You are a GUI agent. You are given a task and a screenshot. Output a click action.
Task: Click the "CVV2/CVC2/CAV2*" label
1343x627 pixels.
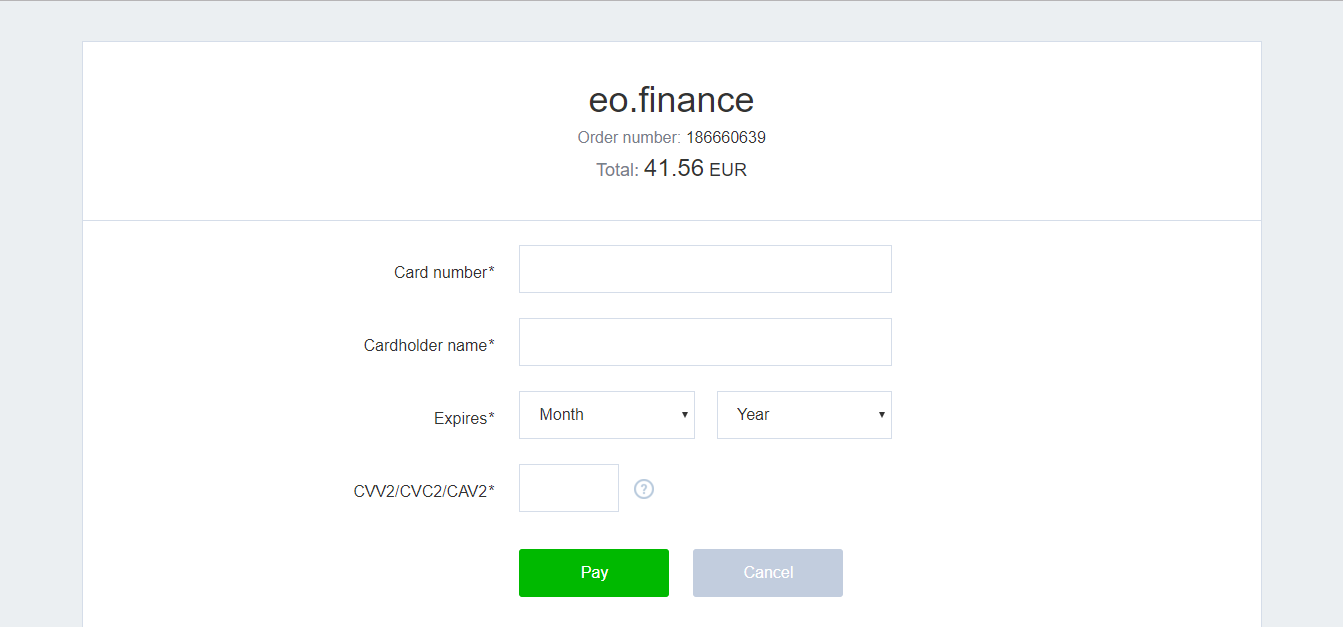[x=424, y=491]
